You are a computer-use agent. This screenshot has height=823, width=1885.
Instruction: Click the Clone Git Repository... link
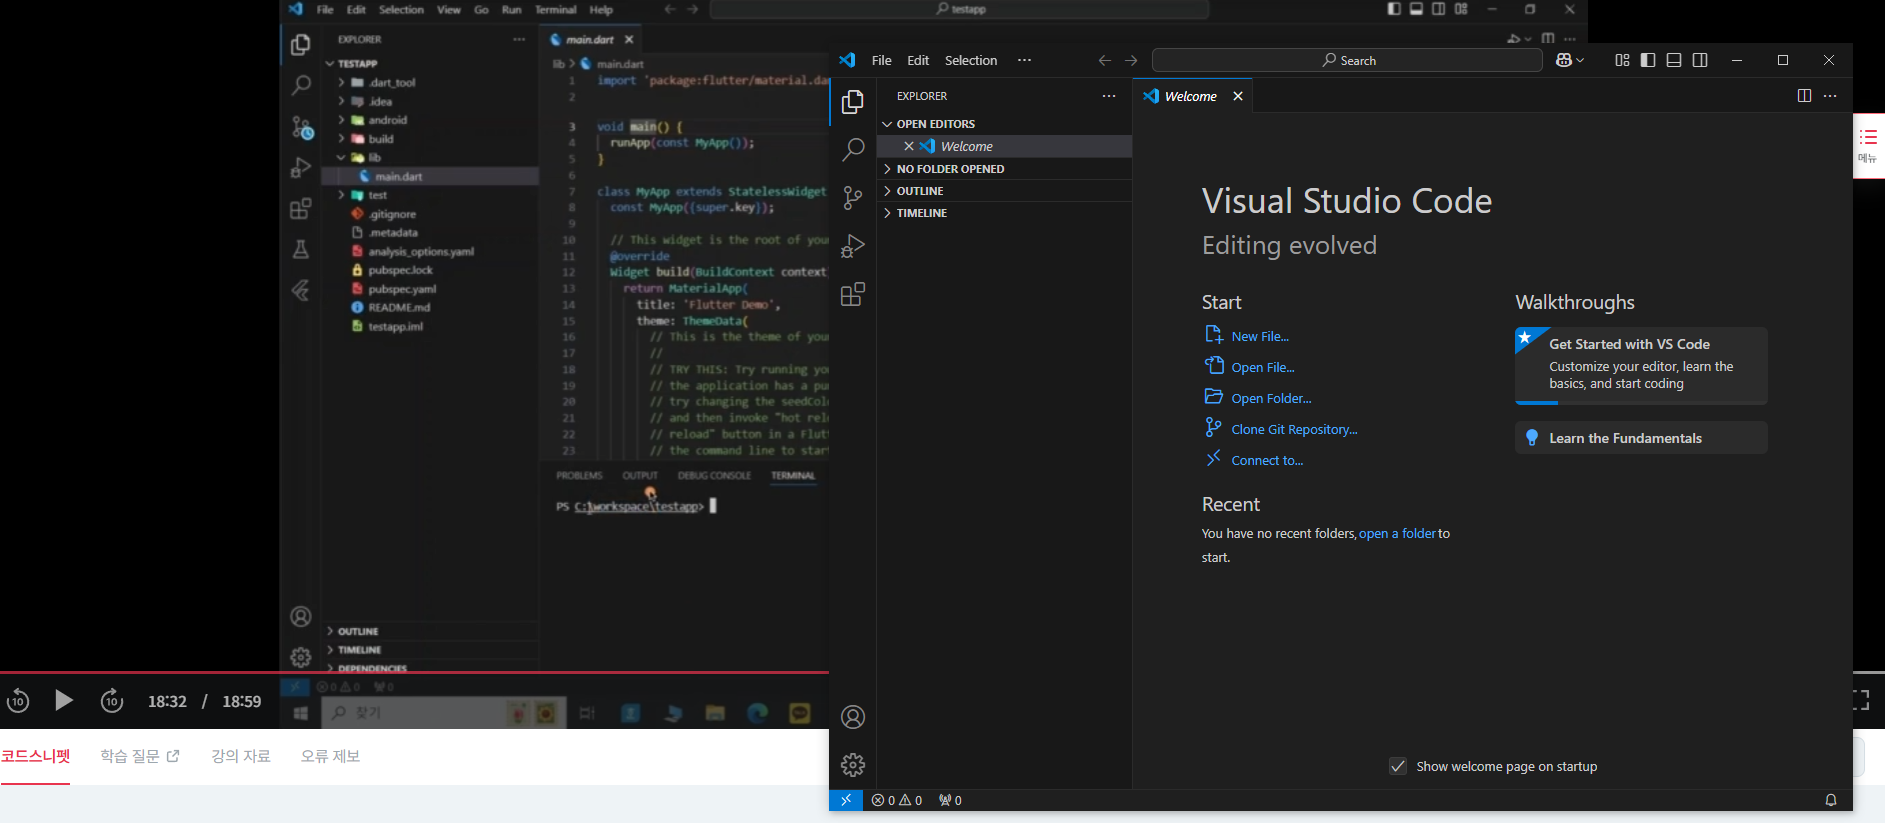1294,429
